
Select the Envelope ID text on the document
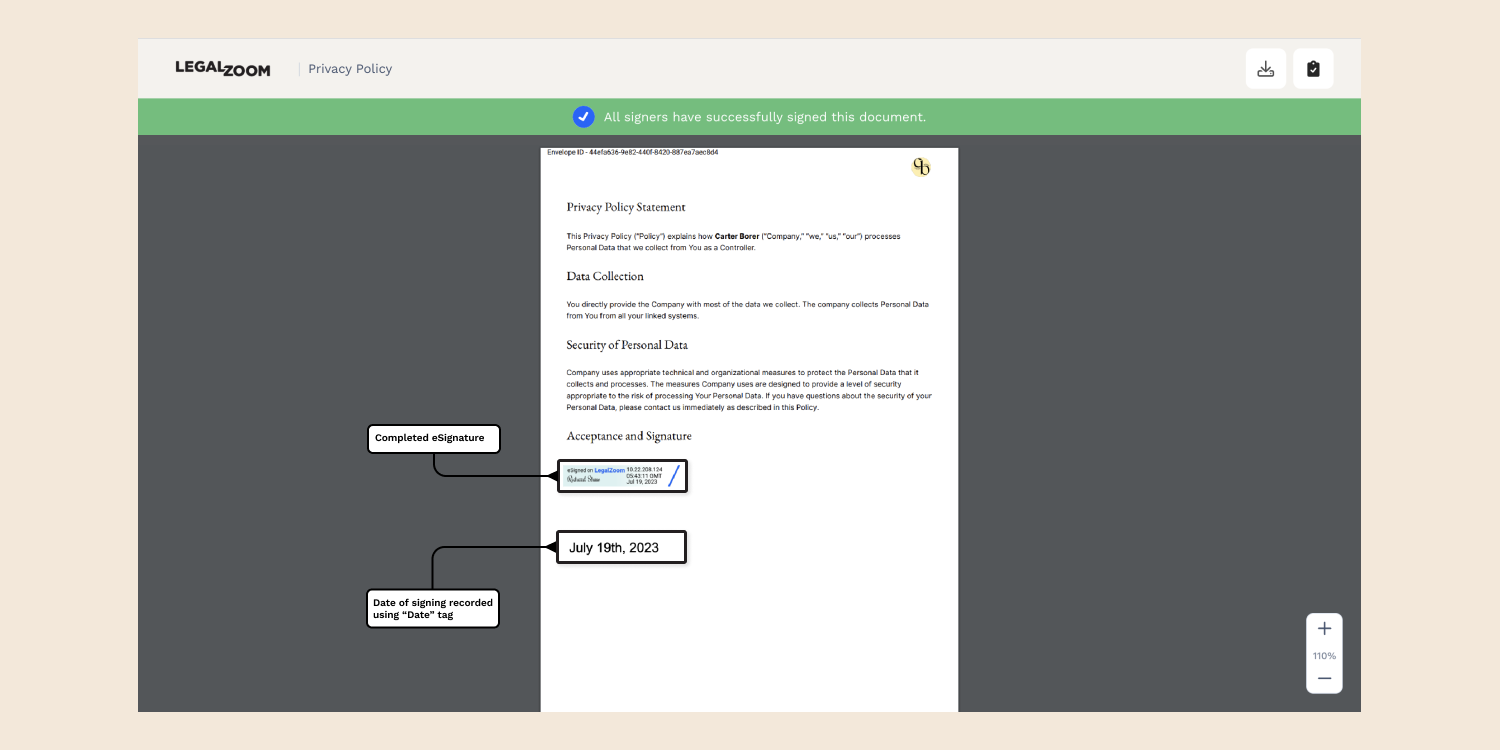[632, 152]
